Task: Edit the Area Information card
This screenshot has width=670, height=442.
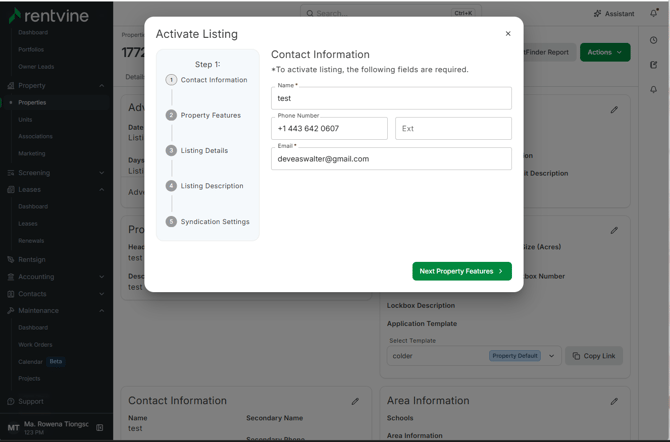Action: point(614,401)
